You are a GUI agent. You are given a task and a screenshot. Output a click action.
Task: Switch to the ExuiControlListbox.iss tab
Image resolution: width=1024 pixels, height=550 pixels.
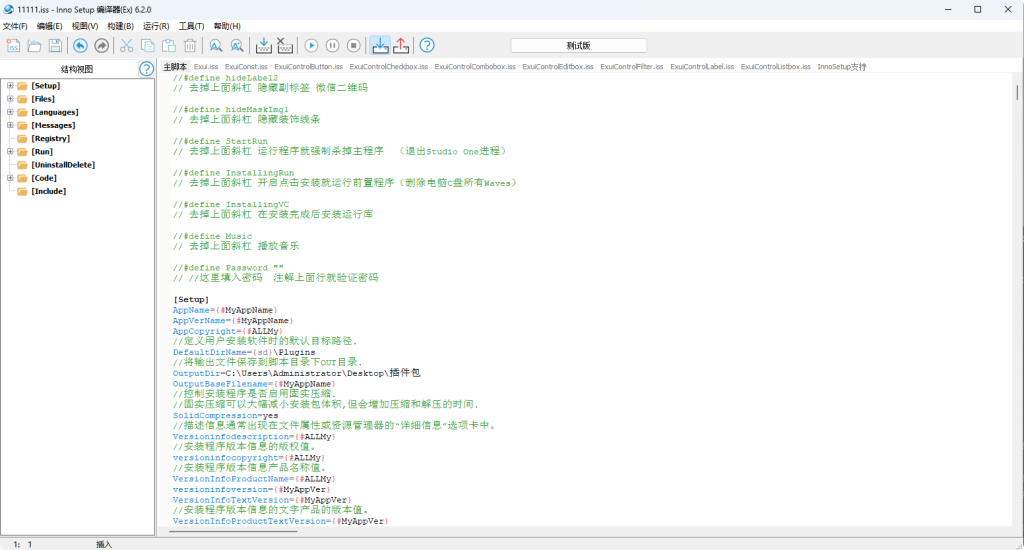pyautogui.click(x=775, y=67)
